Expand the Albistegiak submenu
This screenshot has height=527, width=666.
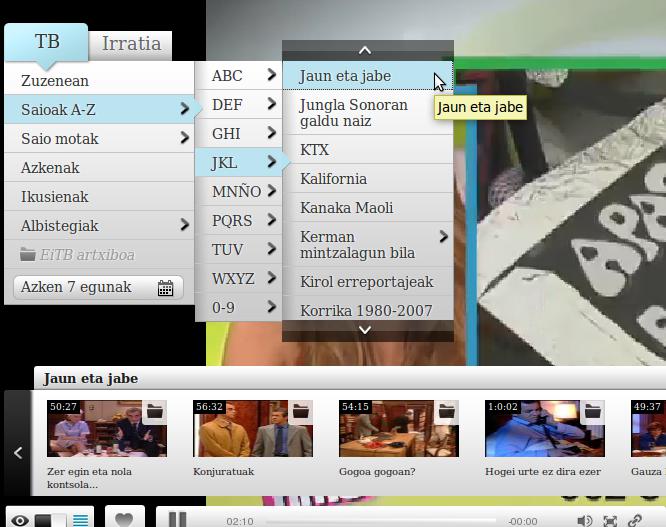point(184,226)
